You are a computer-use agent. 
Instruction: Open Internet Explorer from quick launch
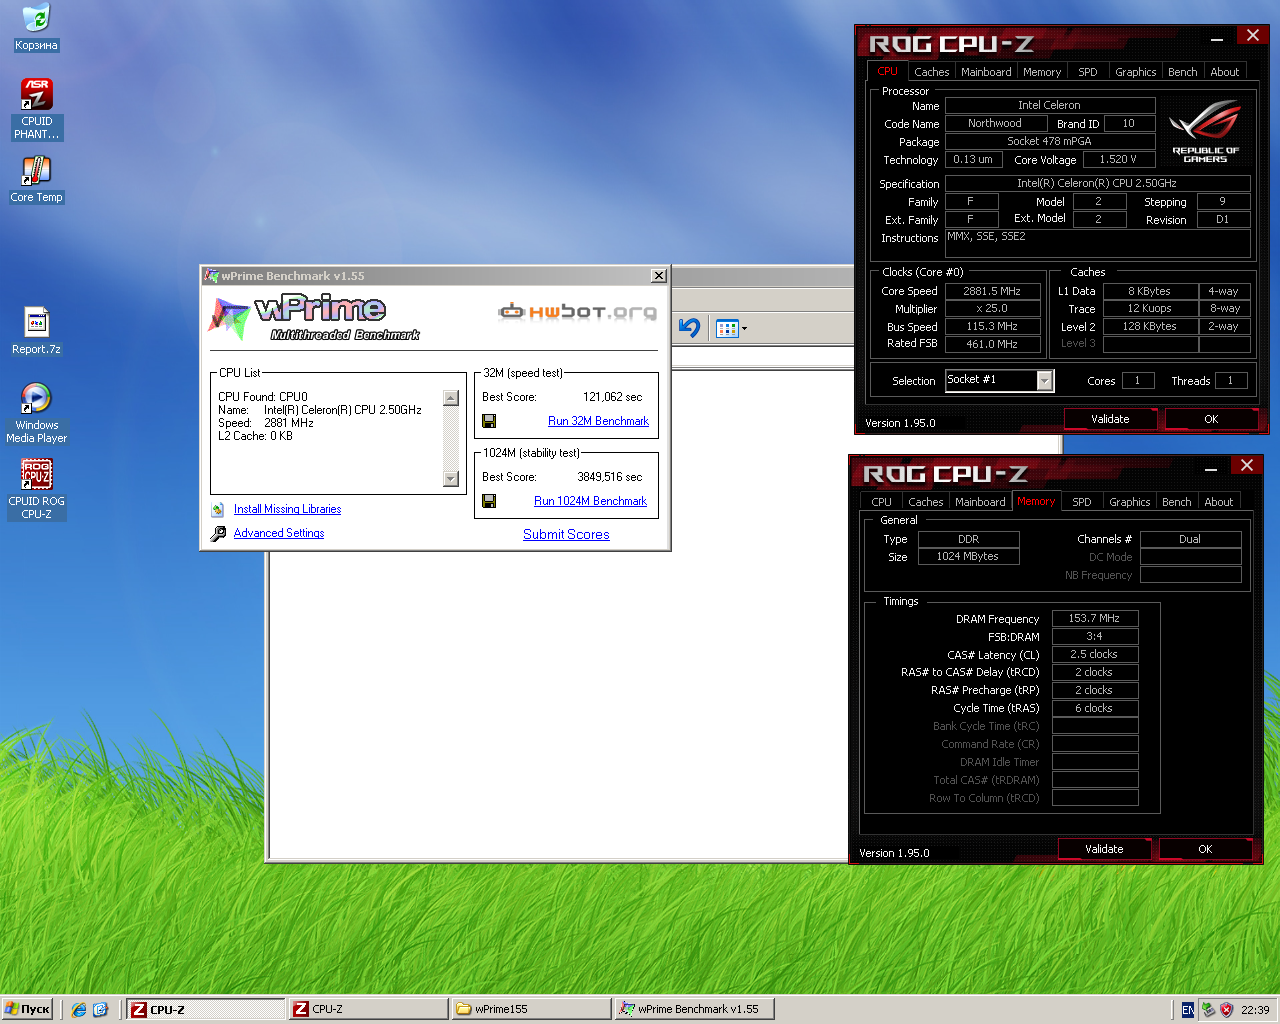(79, 1010)
